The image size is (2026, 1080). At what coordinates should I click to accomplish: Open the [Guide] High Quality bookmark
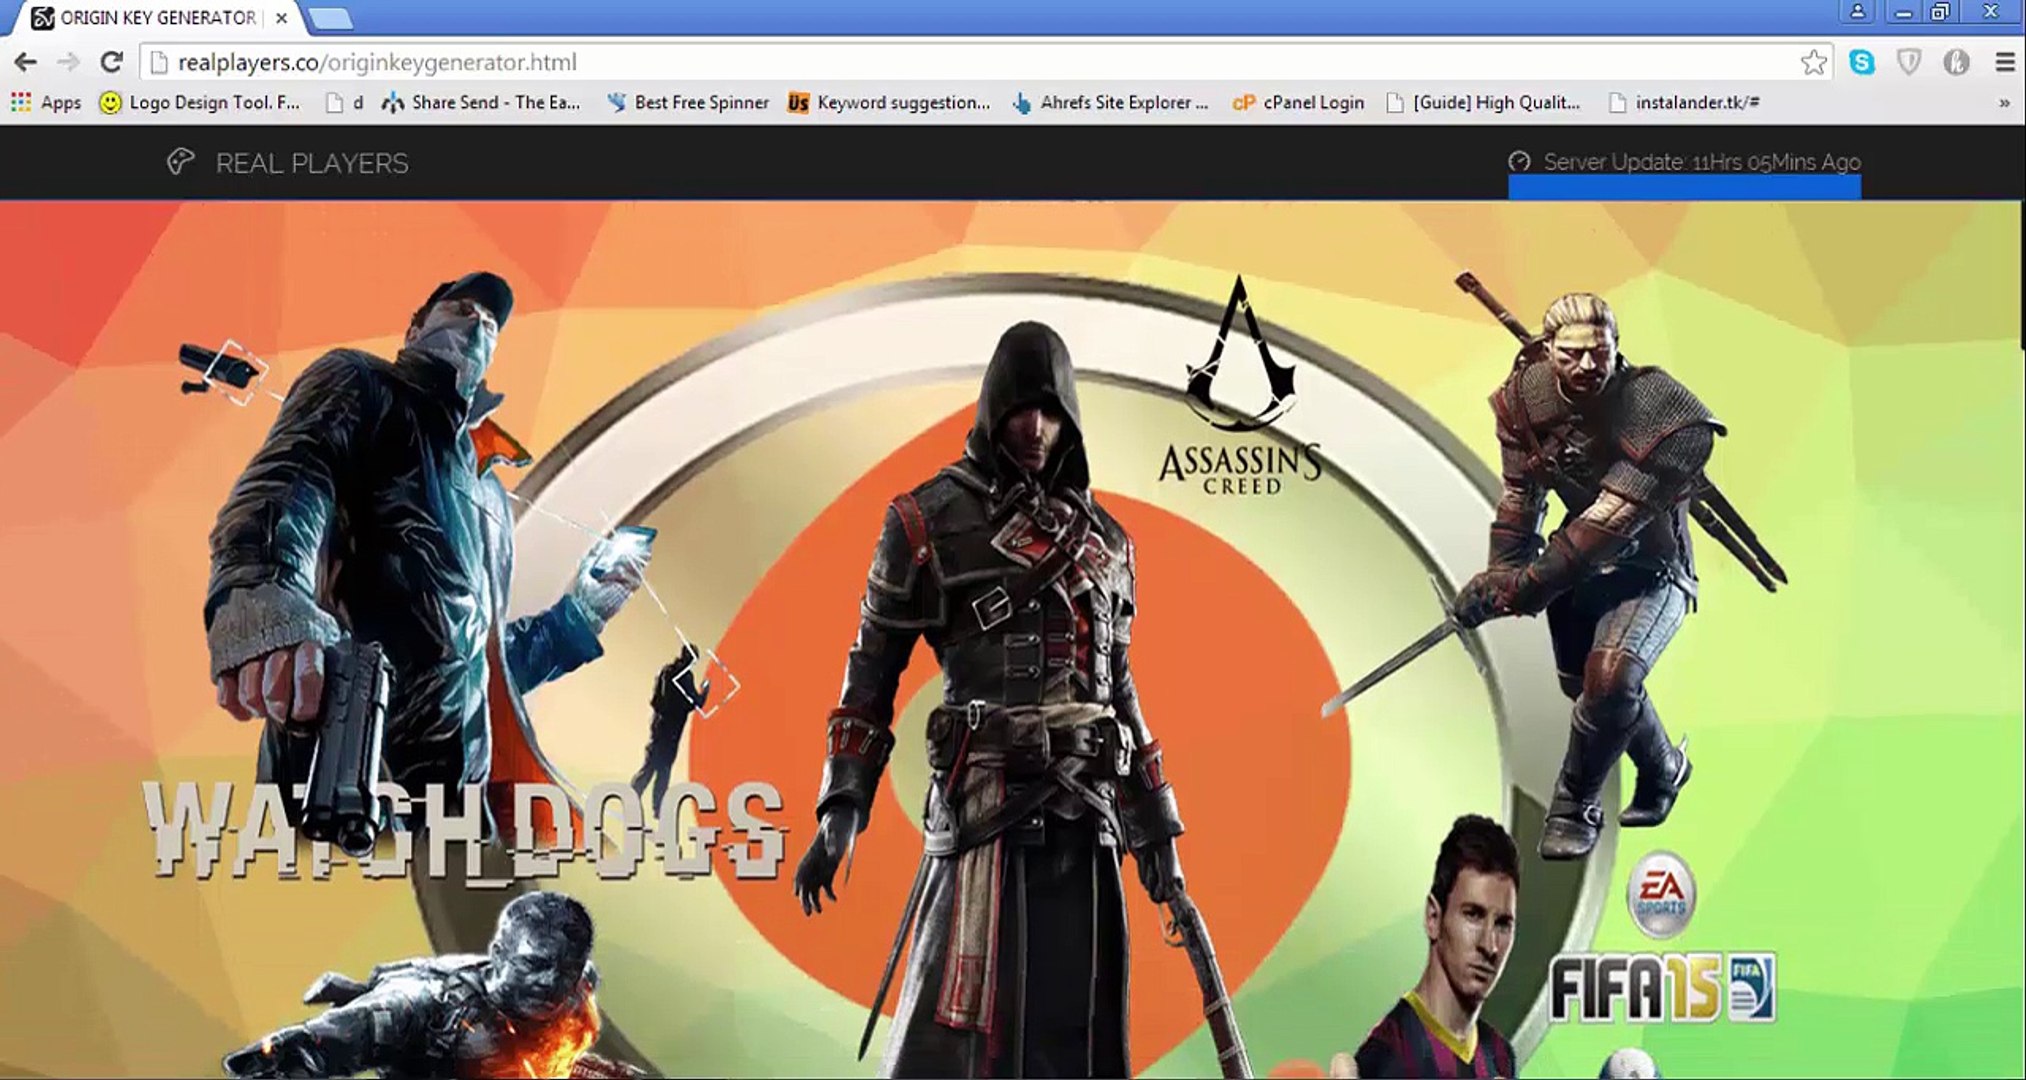(1483, 102)
